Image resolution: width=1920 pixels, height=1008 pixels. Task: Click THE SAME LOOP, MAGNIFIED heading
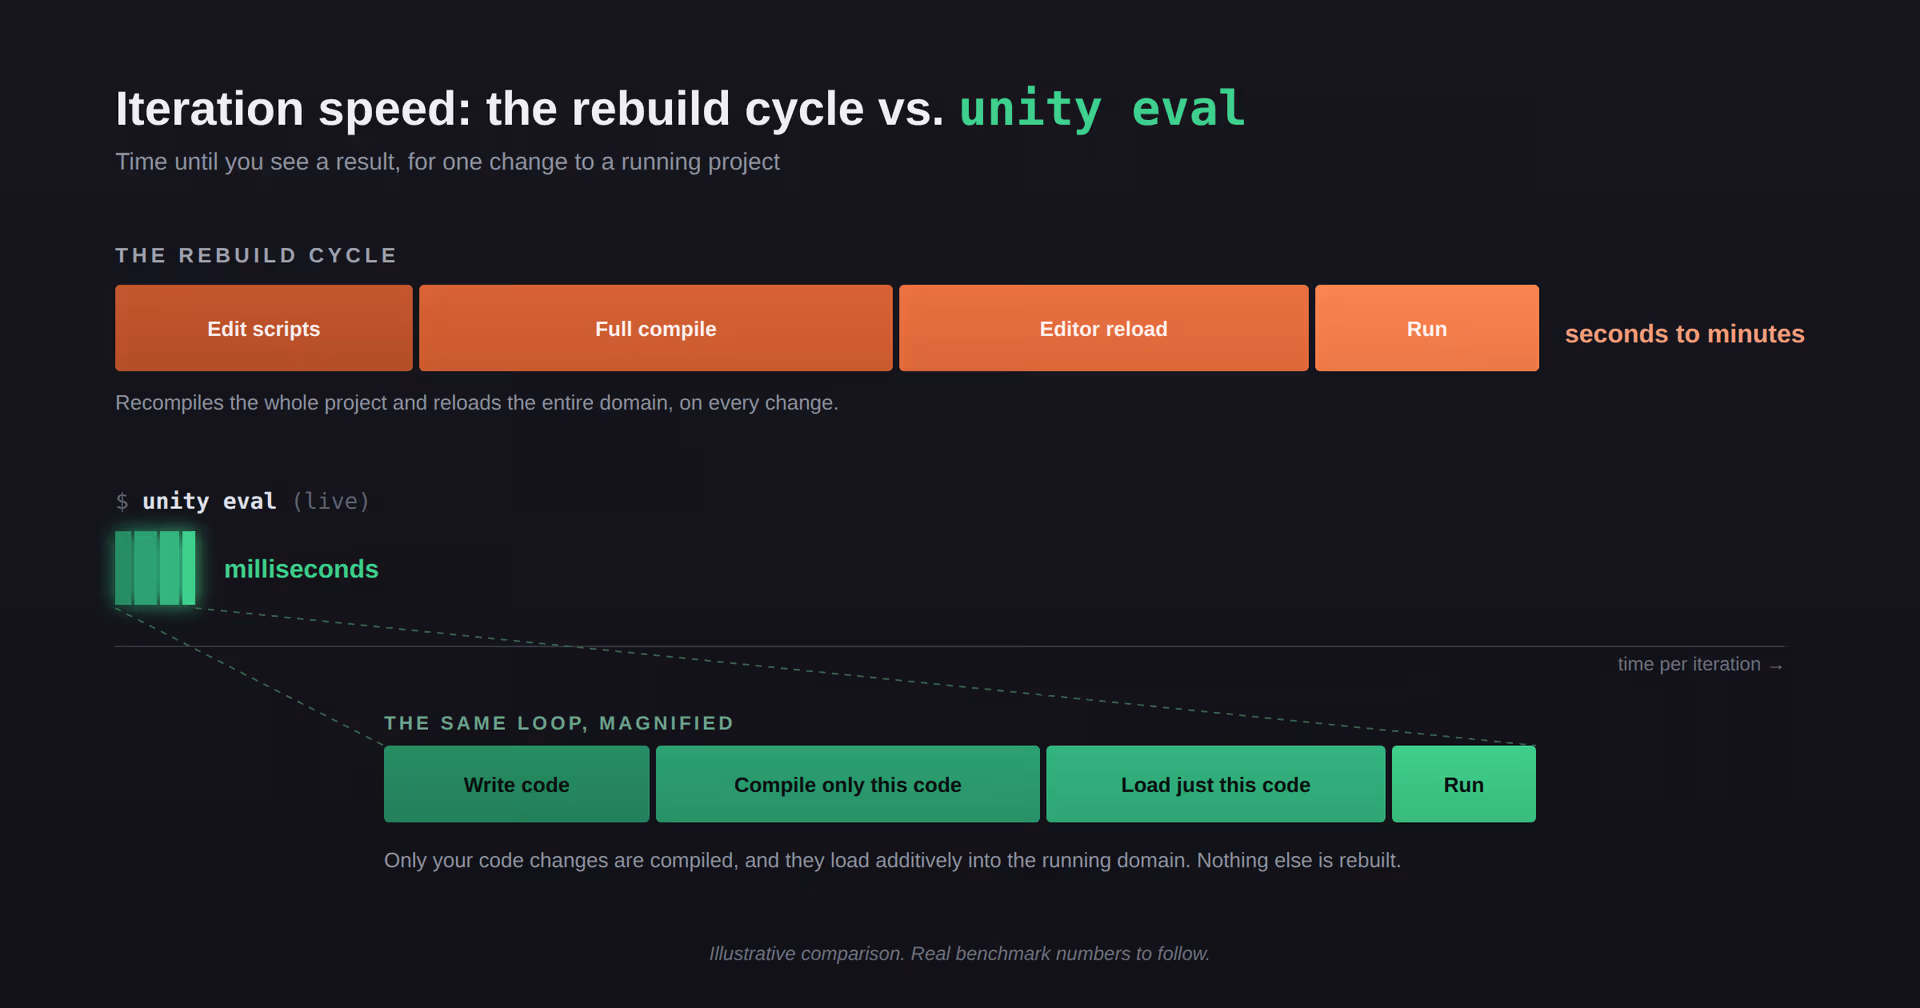[559, 723]
